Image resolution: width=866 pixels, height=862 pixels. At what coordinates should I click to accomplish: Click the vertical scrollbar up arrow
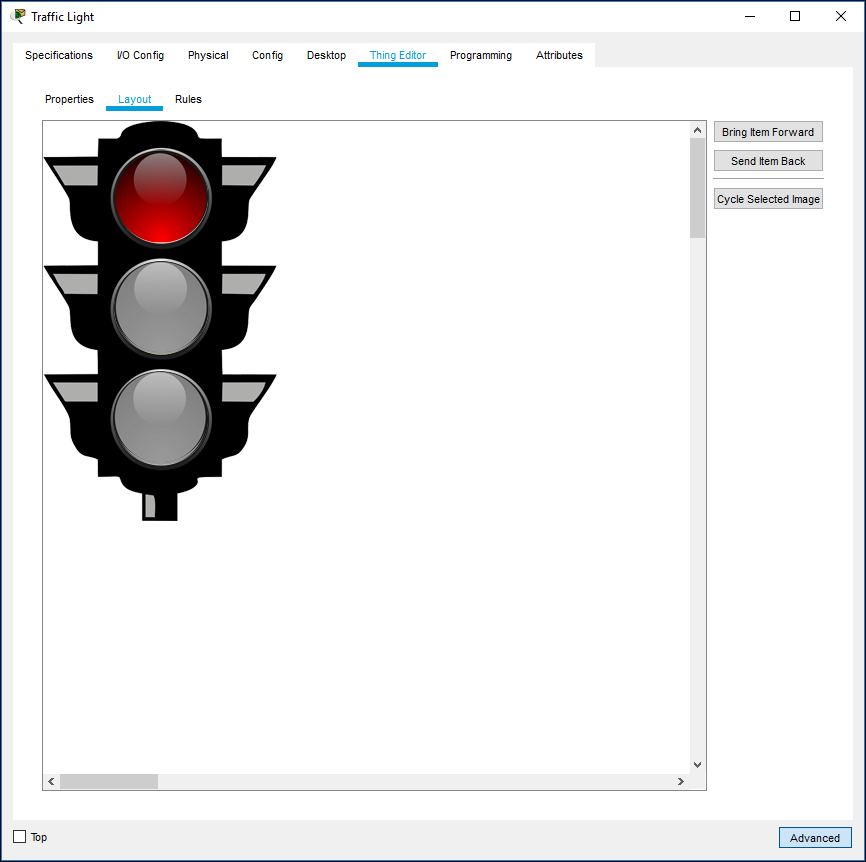pyautogui.click(x=698, y=130)
